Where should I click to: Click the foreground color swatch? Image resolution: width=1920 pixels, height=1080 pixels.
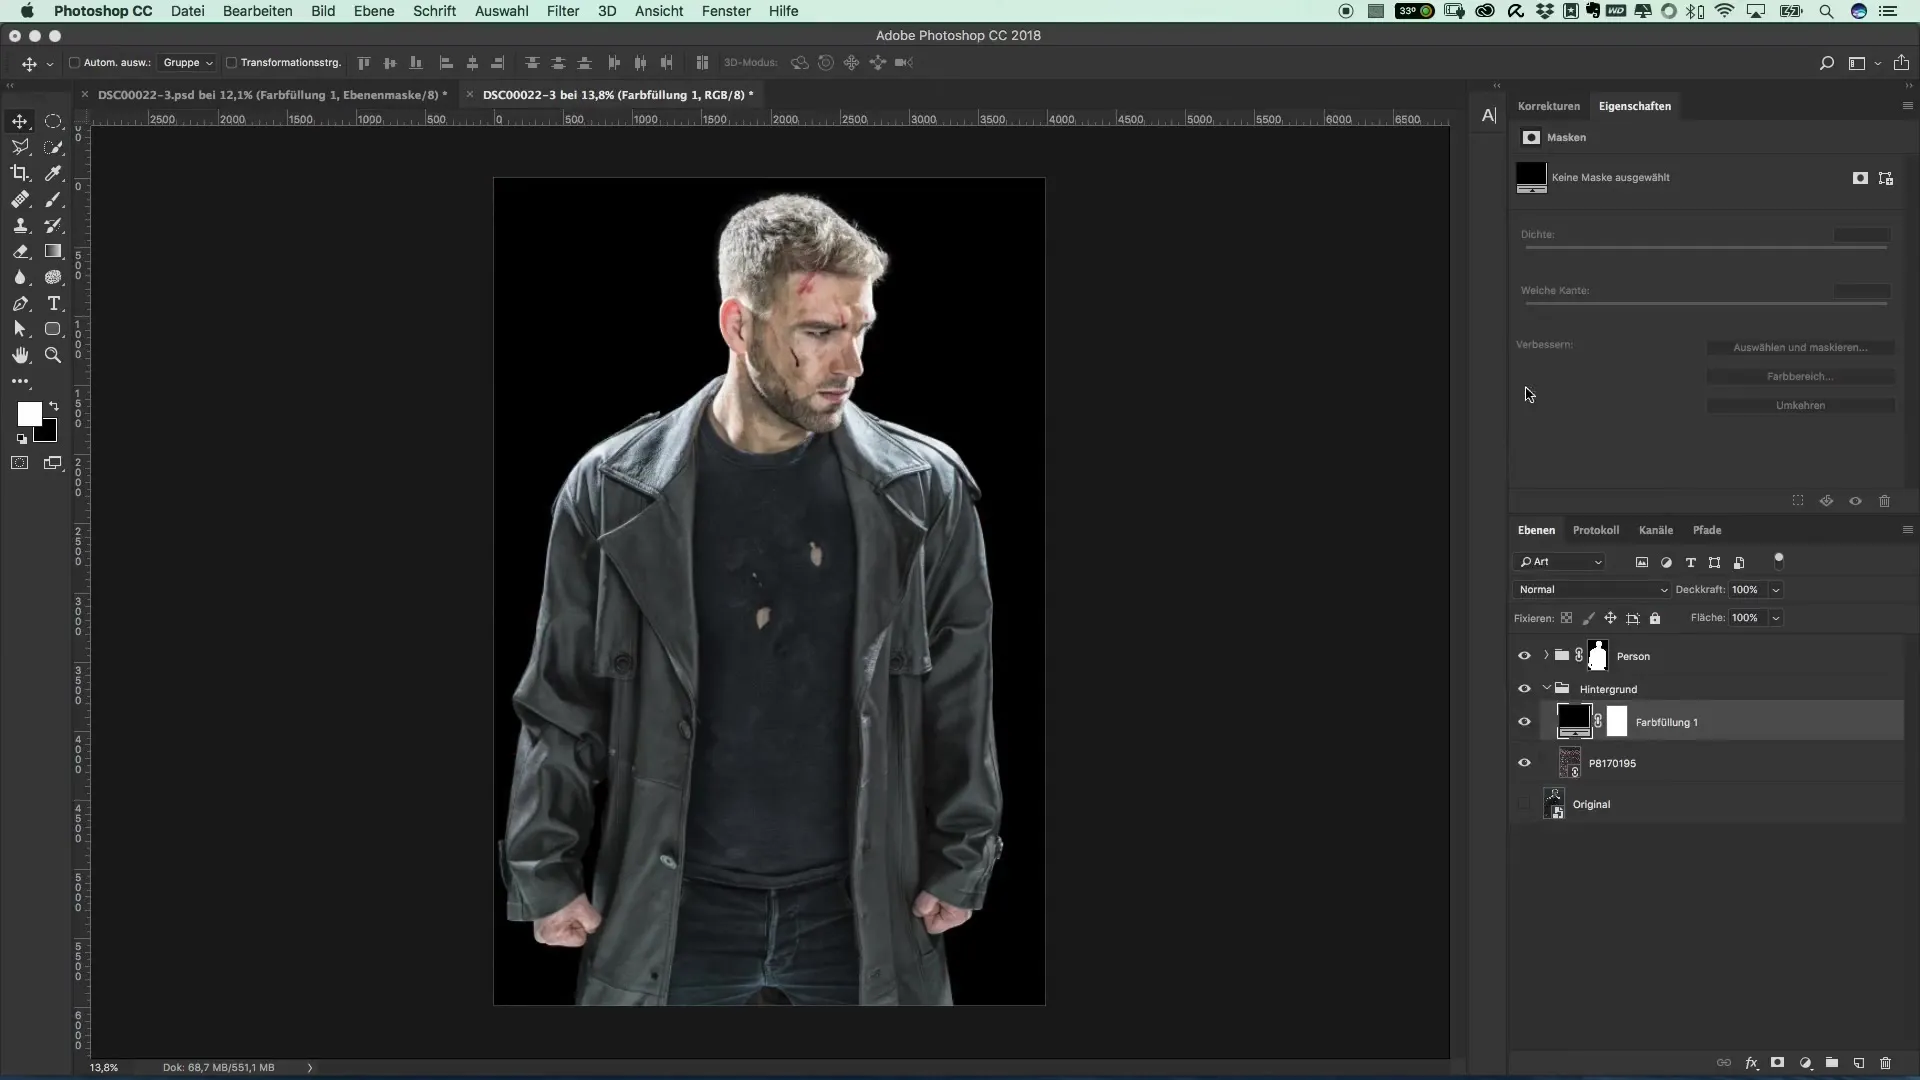(30, 414)
